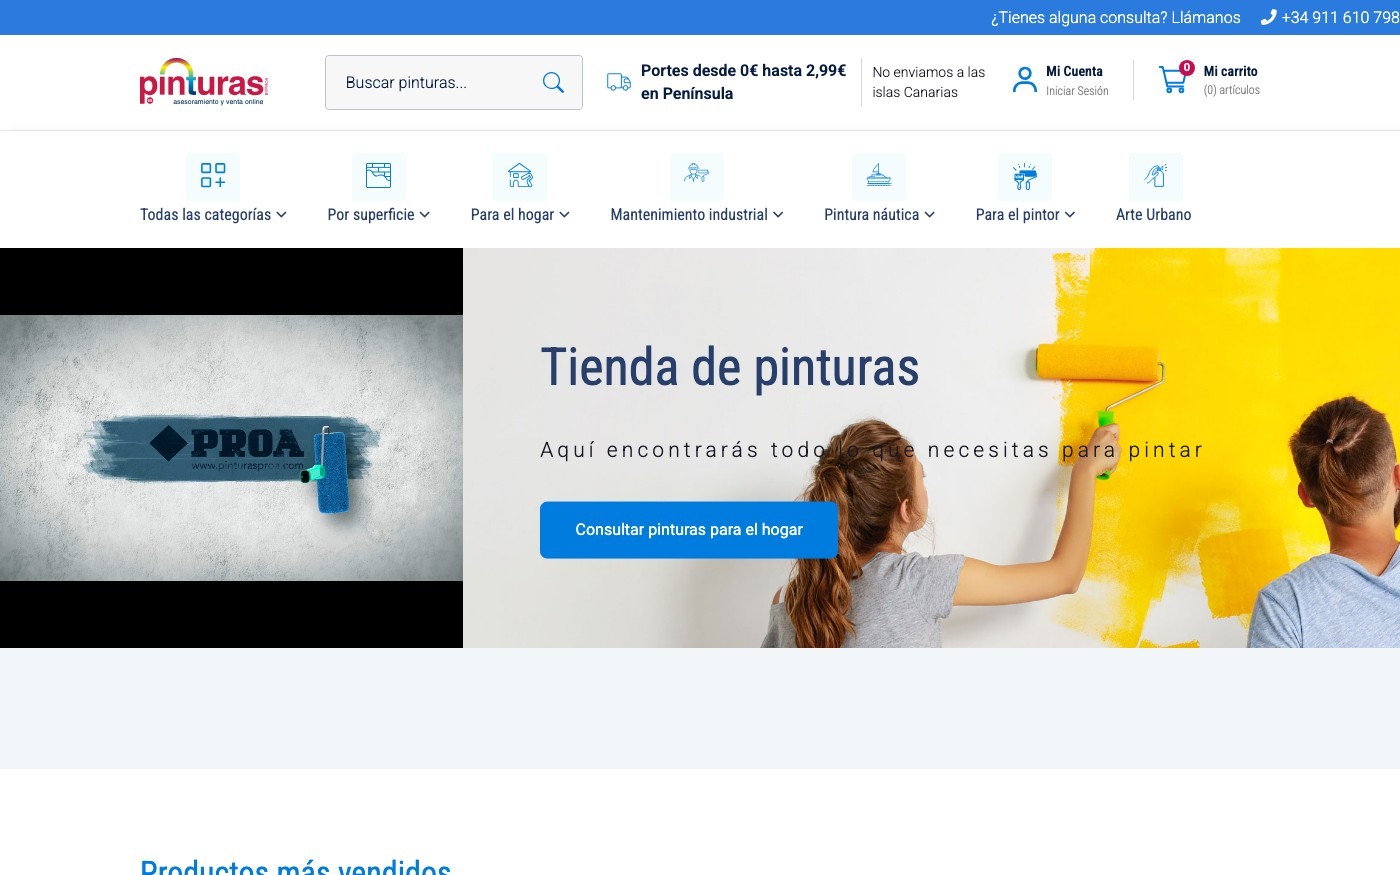Open the Pintura náutica menu label

point(871,215)
